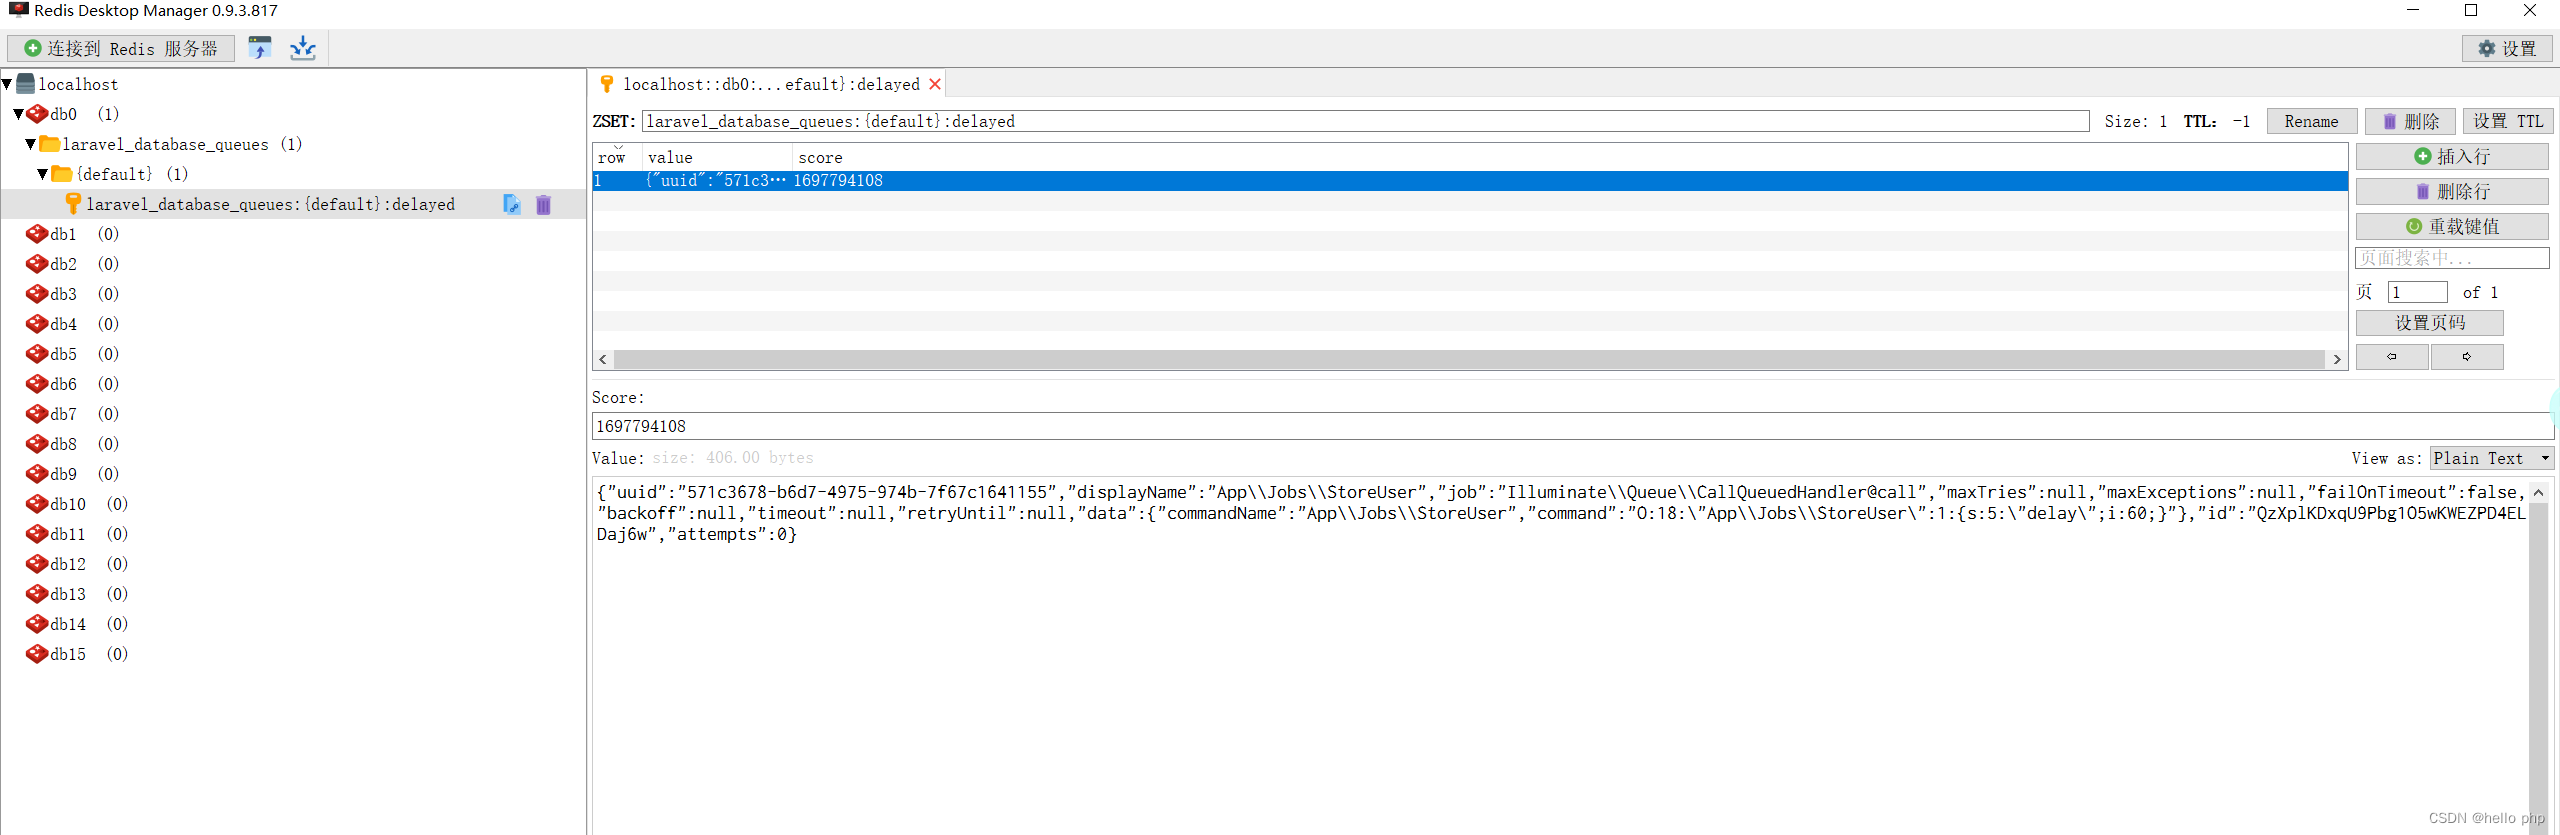Open the View as Plain Text dropdown
Viewport: 2560px width, 835px height.
pyautogui.click(x=2492, y=458)
